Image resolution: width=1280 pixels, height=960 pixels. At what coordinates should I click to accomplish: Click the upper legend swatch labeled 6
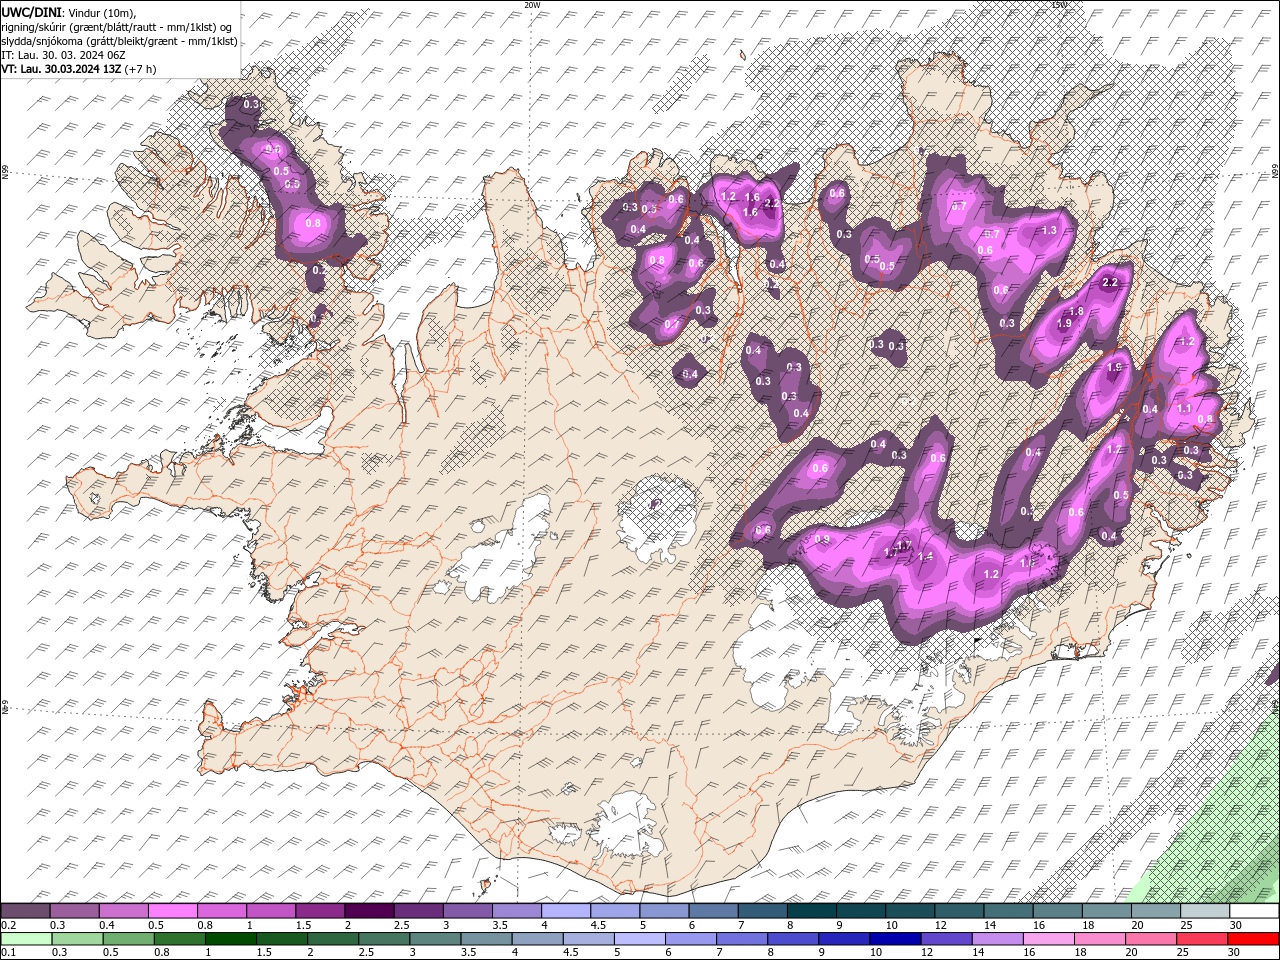[x=713, y=911]
